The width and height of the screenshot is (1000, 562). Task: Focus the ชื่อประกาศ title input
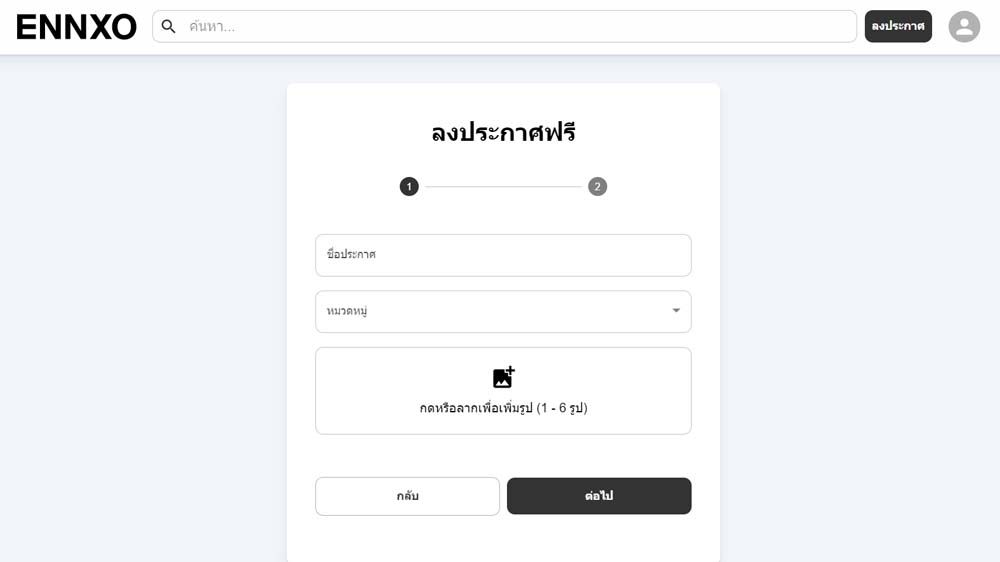pyautogui.click(x=503, y=255)
